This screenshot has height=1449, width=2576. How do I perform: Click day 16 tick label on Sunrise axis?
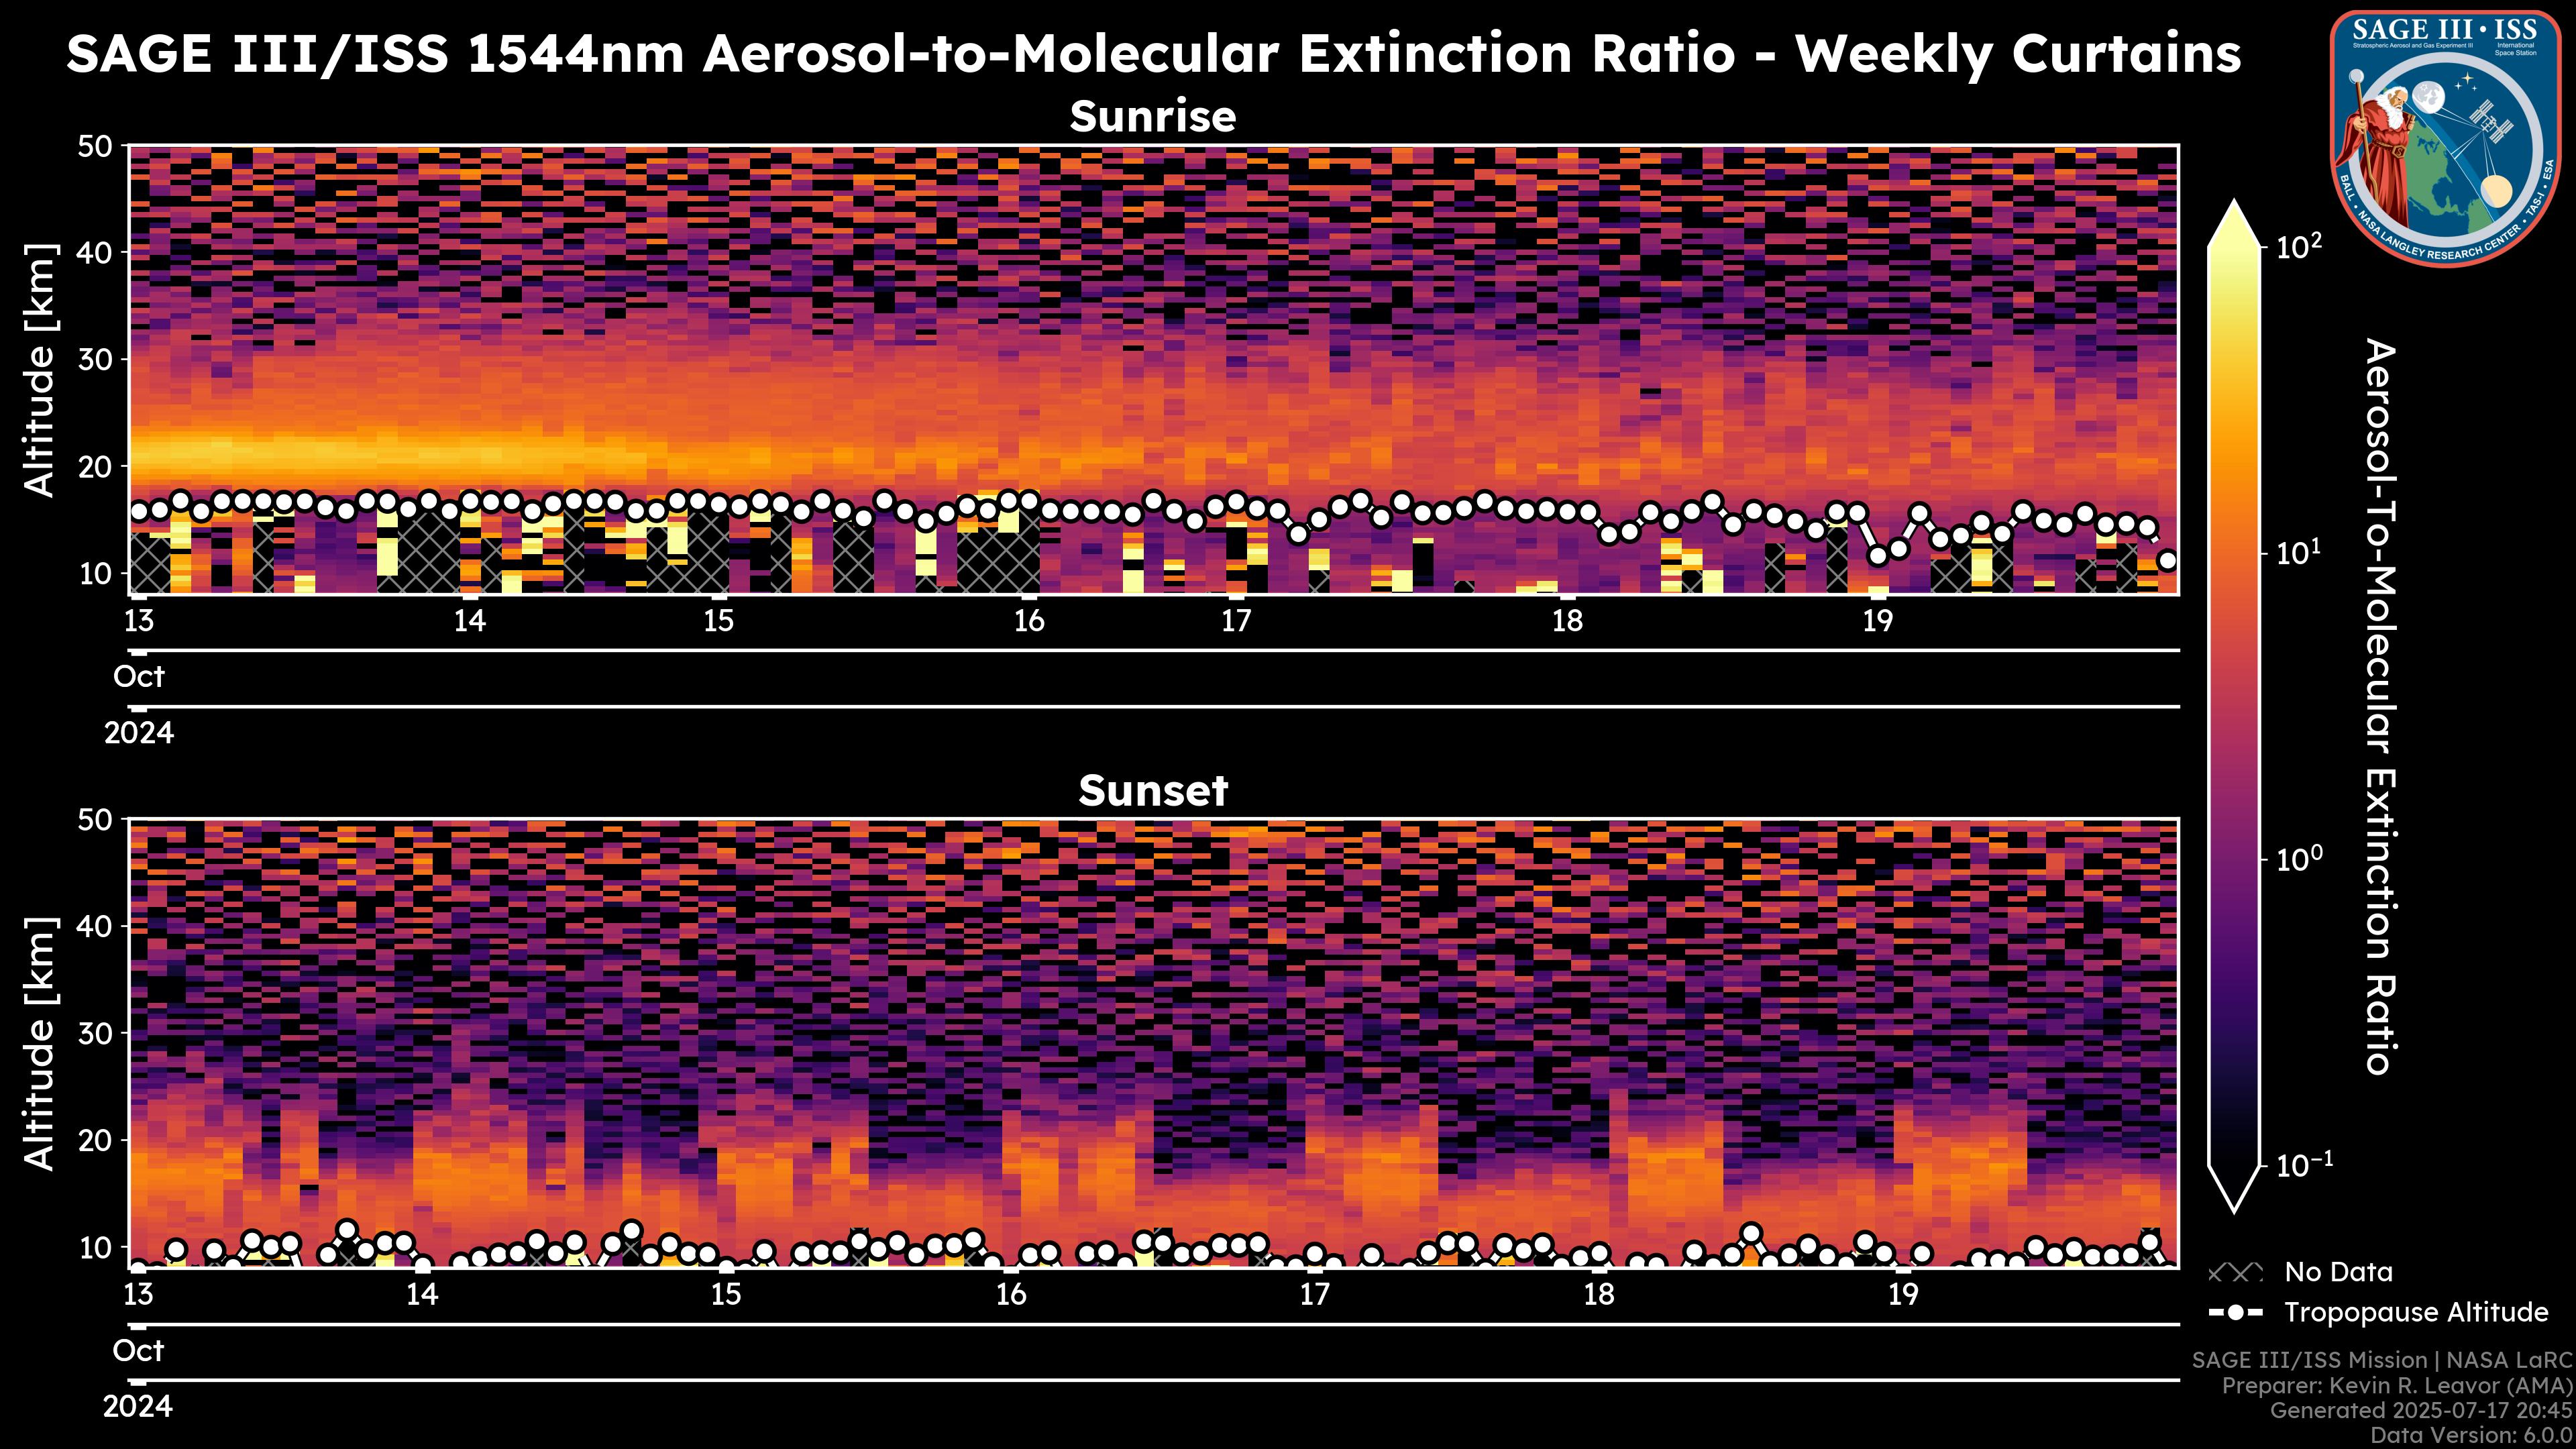[1029, 621]
